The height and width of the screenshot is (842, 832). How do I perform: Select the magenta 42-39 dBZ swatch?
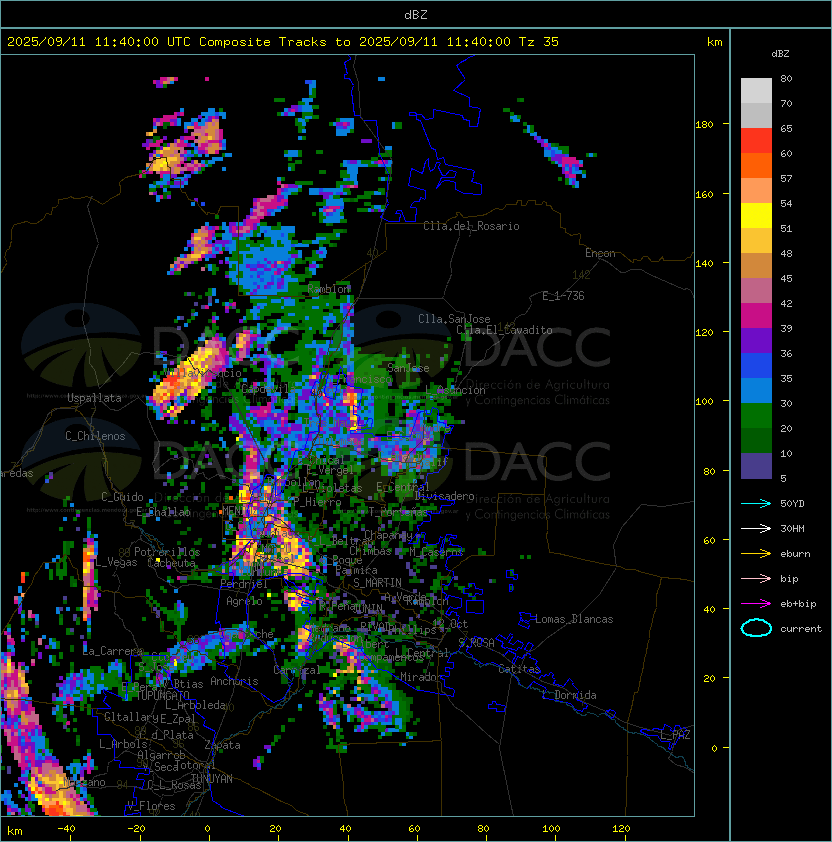756,316
